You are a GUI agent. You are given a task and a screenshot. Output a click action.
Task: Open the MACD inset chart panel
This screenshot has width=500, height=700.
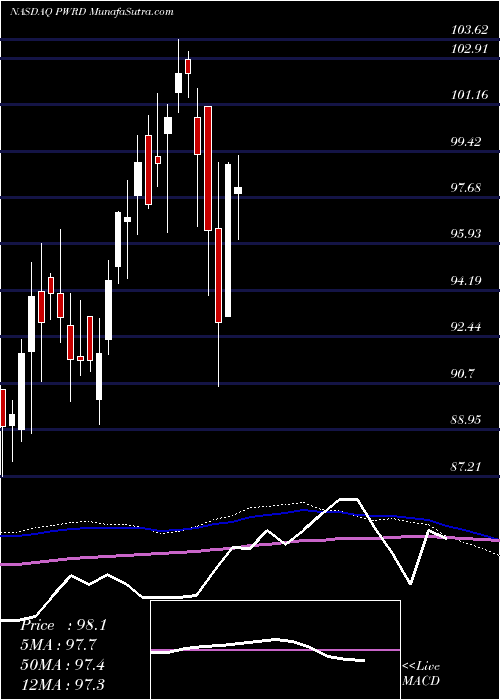pyautogui.click(x=275, y=650)
